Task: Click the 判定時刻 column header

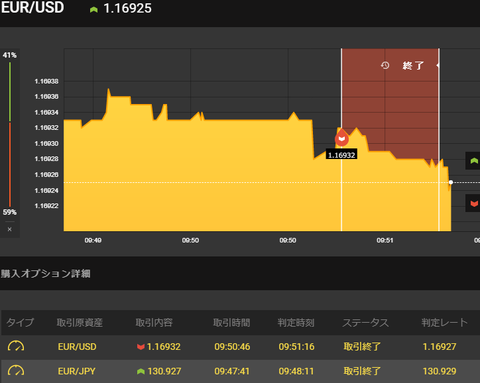Action: [x=296, y=322]
